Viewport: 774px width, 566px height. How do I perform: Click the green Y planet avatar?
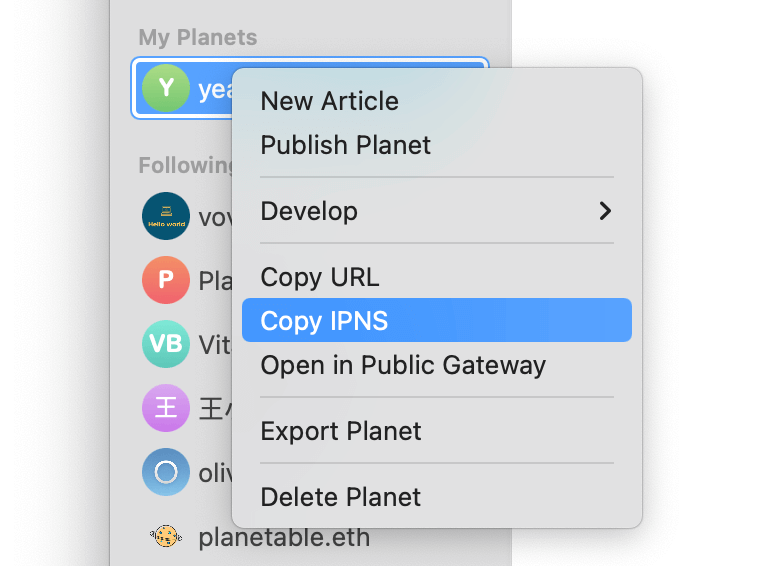pos(166,88)
